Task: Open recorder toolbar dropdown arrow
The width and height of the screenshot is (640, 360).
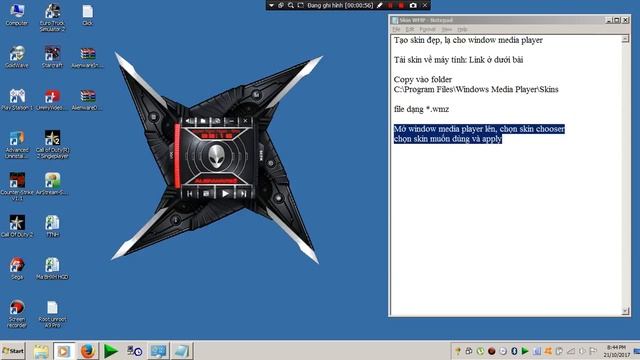Action: 271,5
